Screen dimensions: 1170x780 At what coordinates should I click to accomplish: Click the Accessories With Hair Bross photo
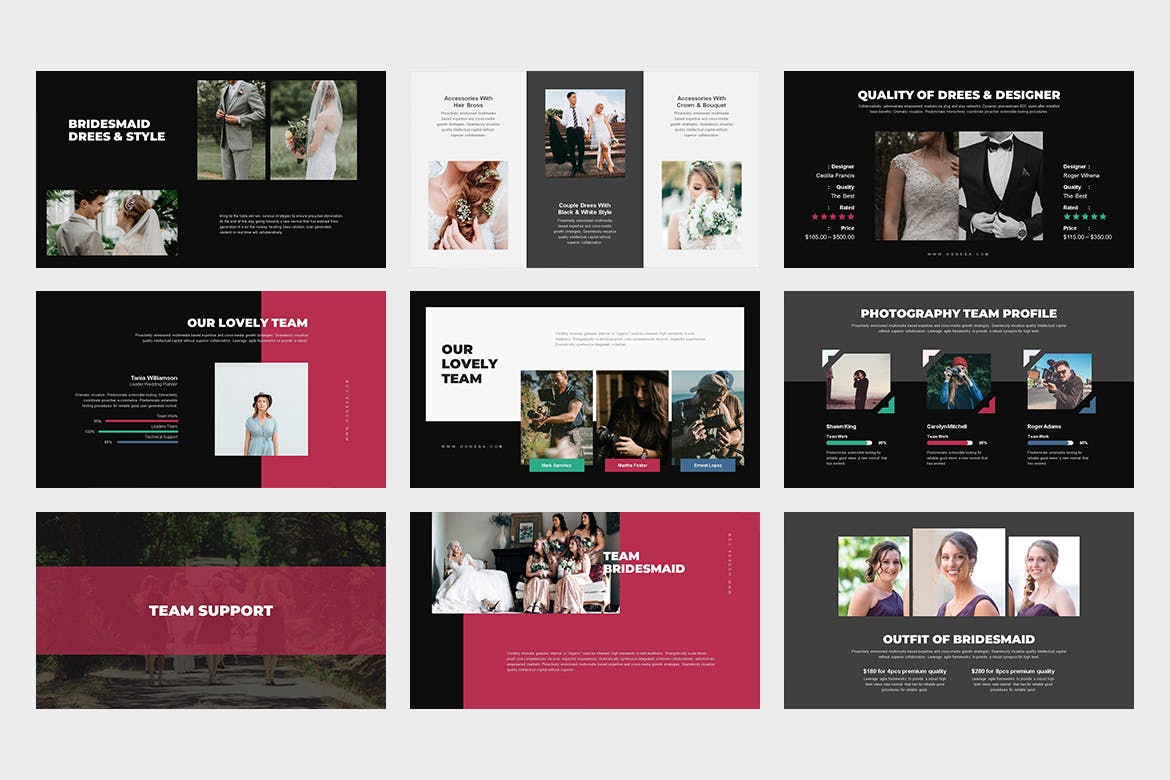[468, 205]
